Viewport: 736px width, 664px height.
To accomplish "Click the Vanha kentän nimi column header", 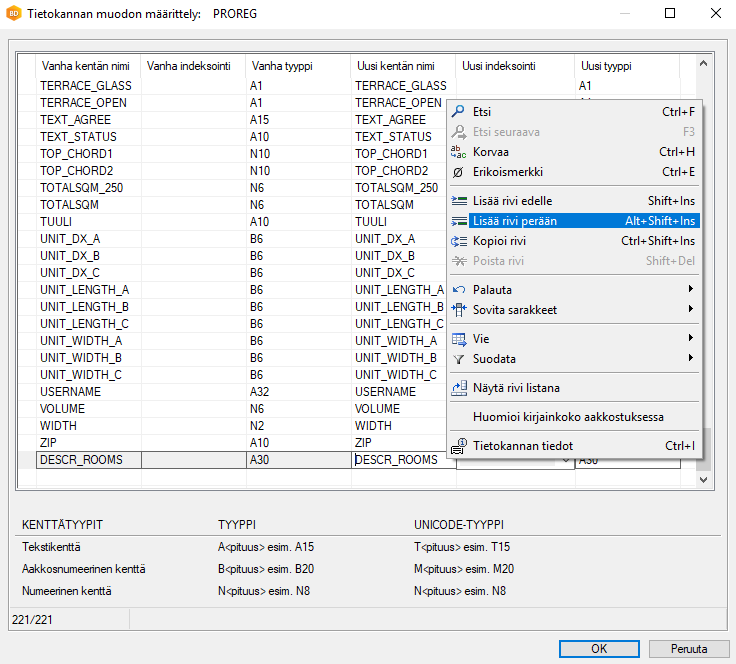I will point(85,66).
